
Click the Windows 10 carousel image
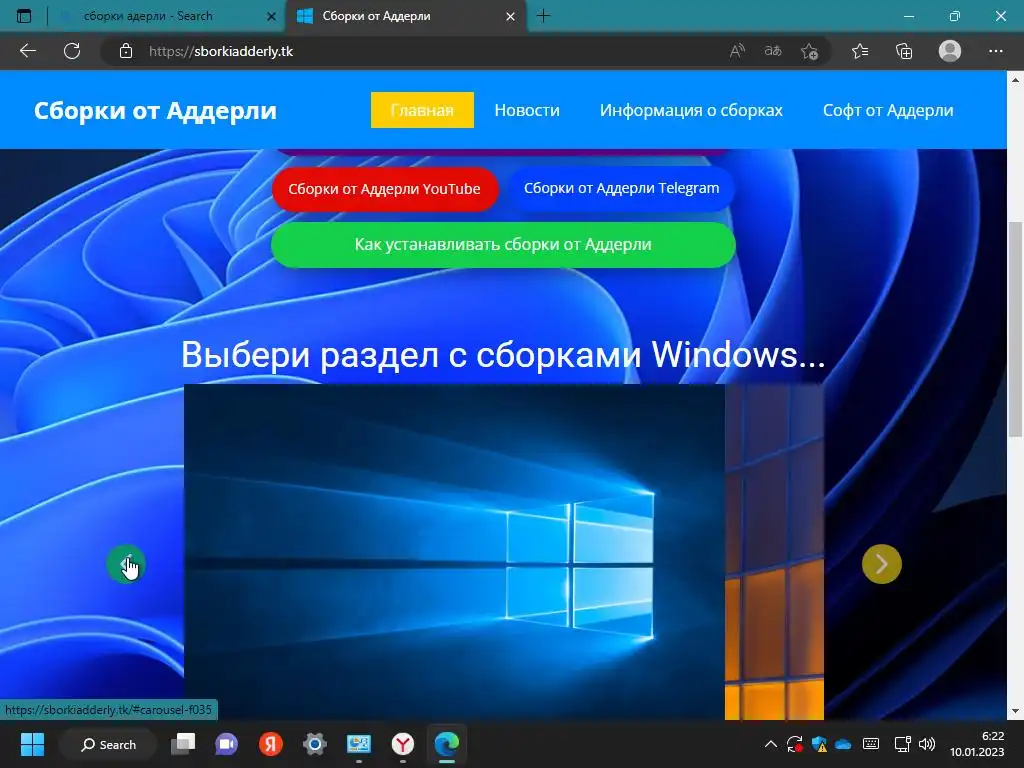[455, 552]
